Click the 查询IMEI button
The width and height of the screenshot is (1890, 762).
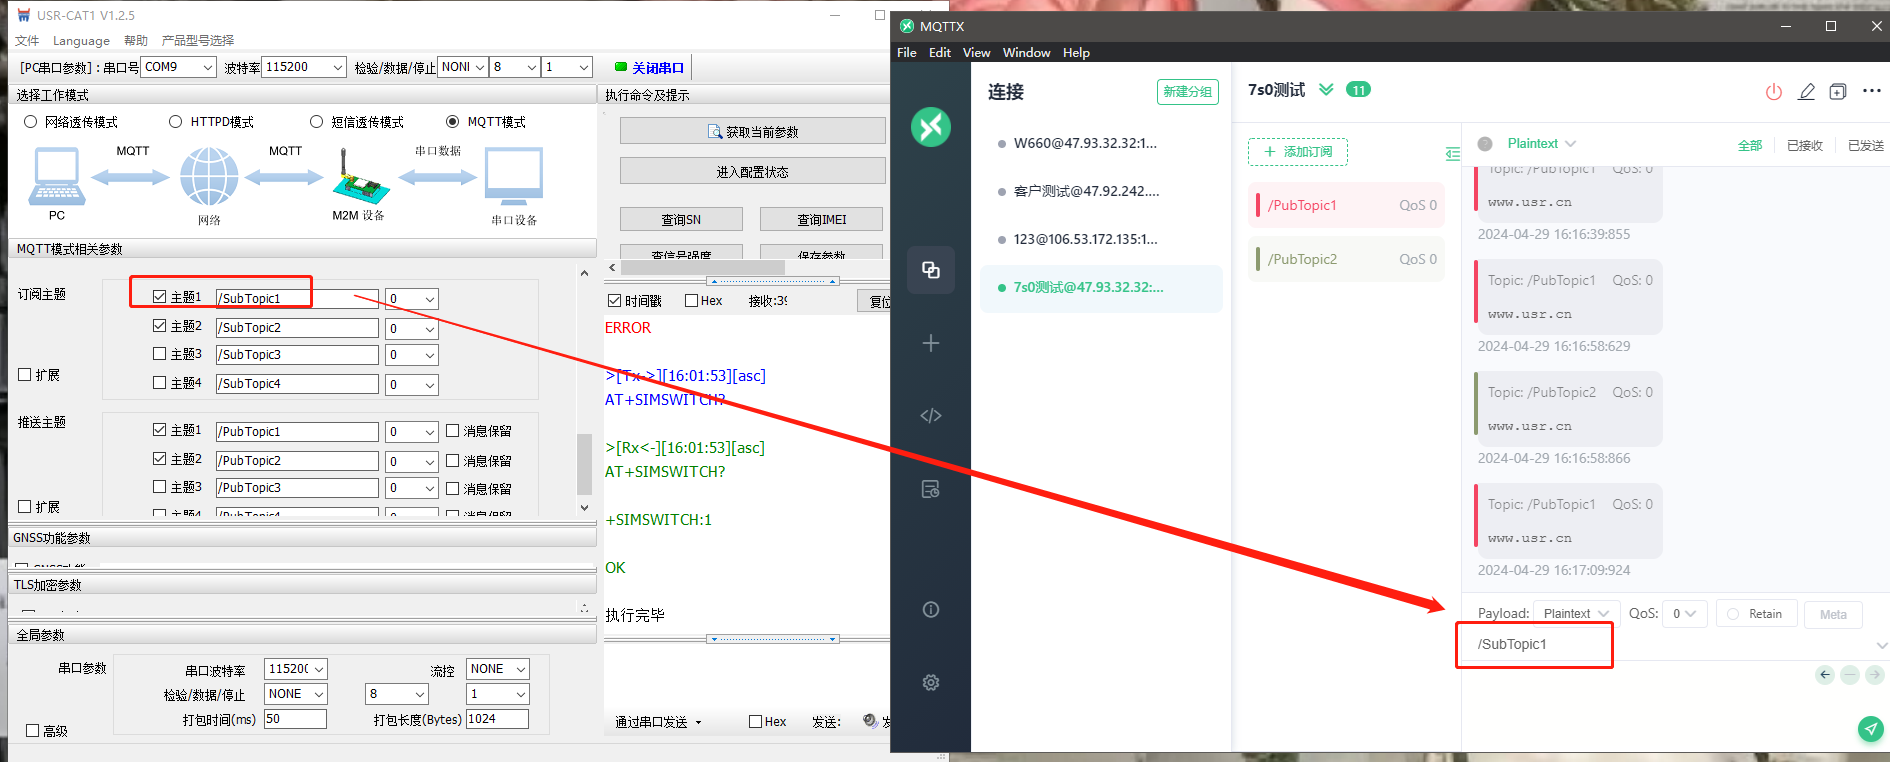coord(822,219)
